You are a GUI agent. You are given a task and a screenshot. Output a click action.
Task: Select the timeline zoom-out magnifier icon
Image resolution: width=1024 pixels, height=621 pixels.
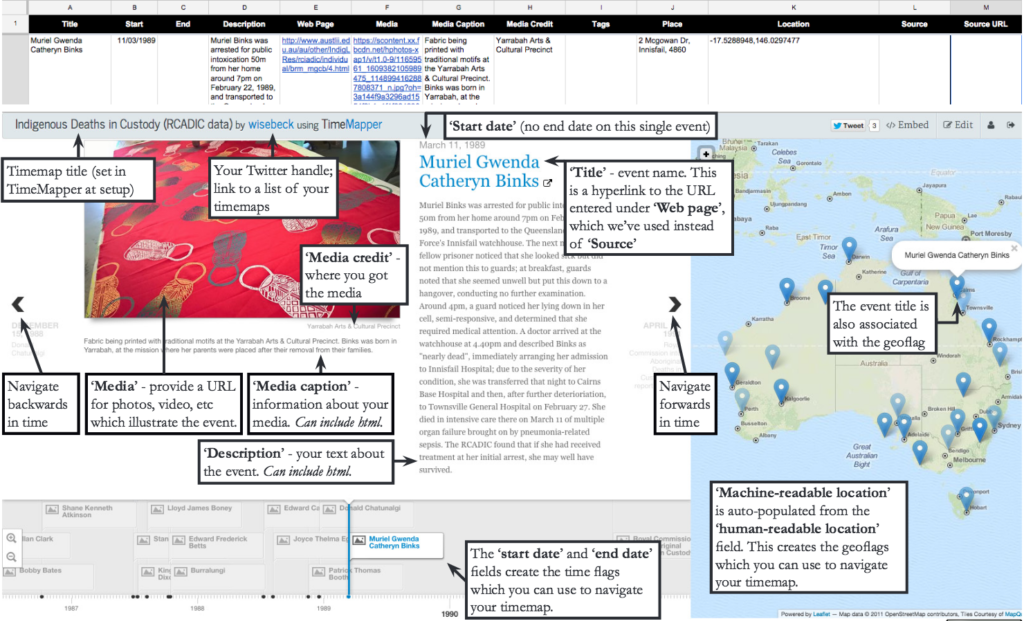click(x=11, y=557)
